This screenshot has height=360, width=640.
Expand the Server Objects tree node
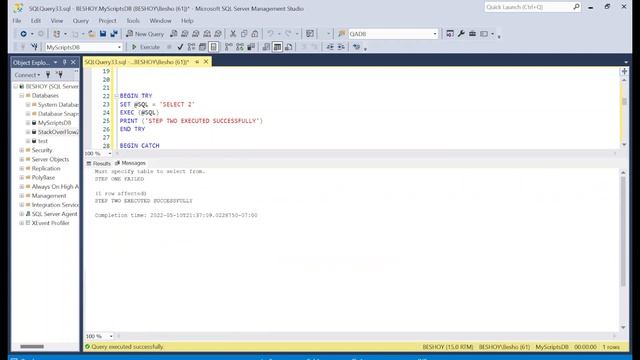coord(22,159)
